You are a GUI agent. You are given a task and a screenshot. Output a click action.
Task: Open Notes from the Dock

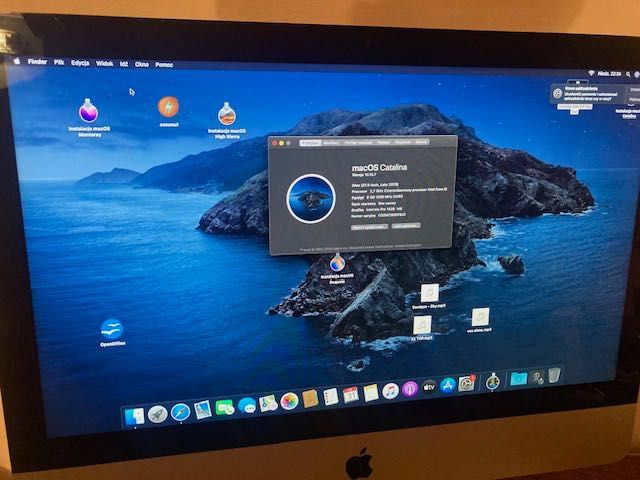[x=371, y=393]
